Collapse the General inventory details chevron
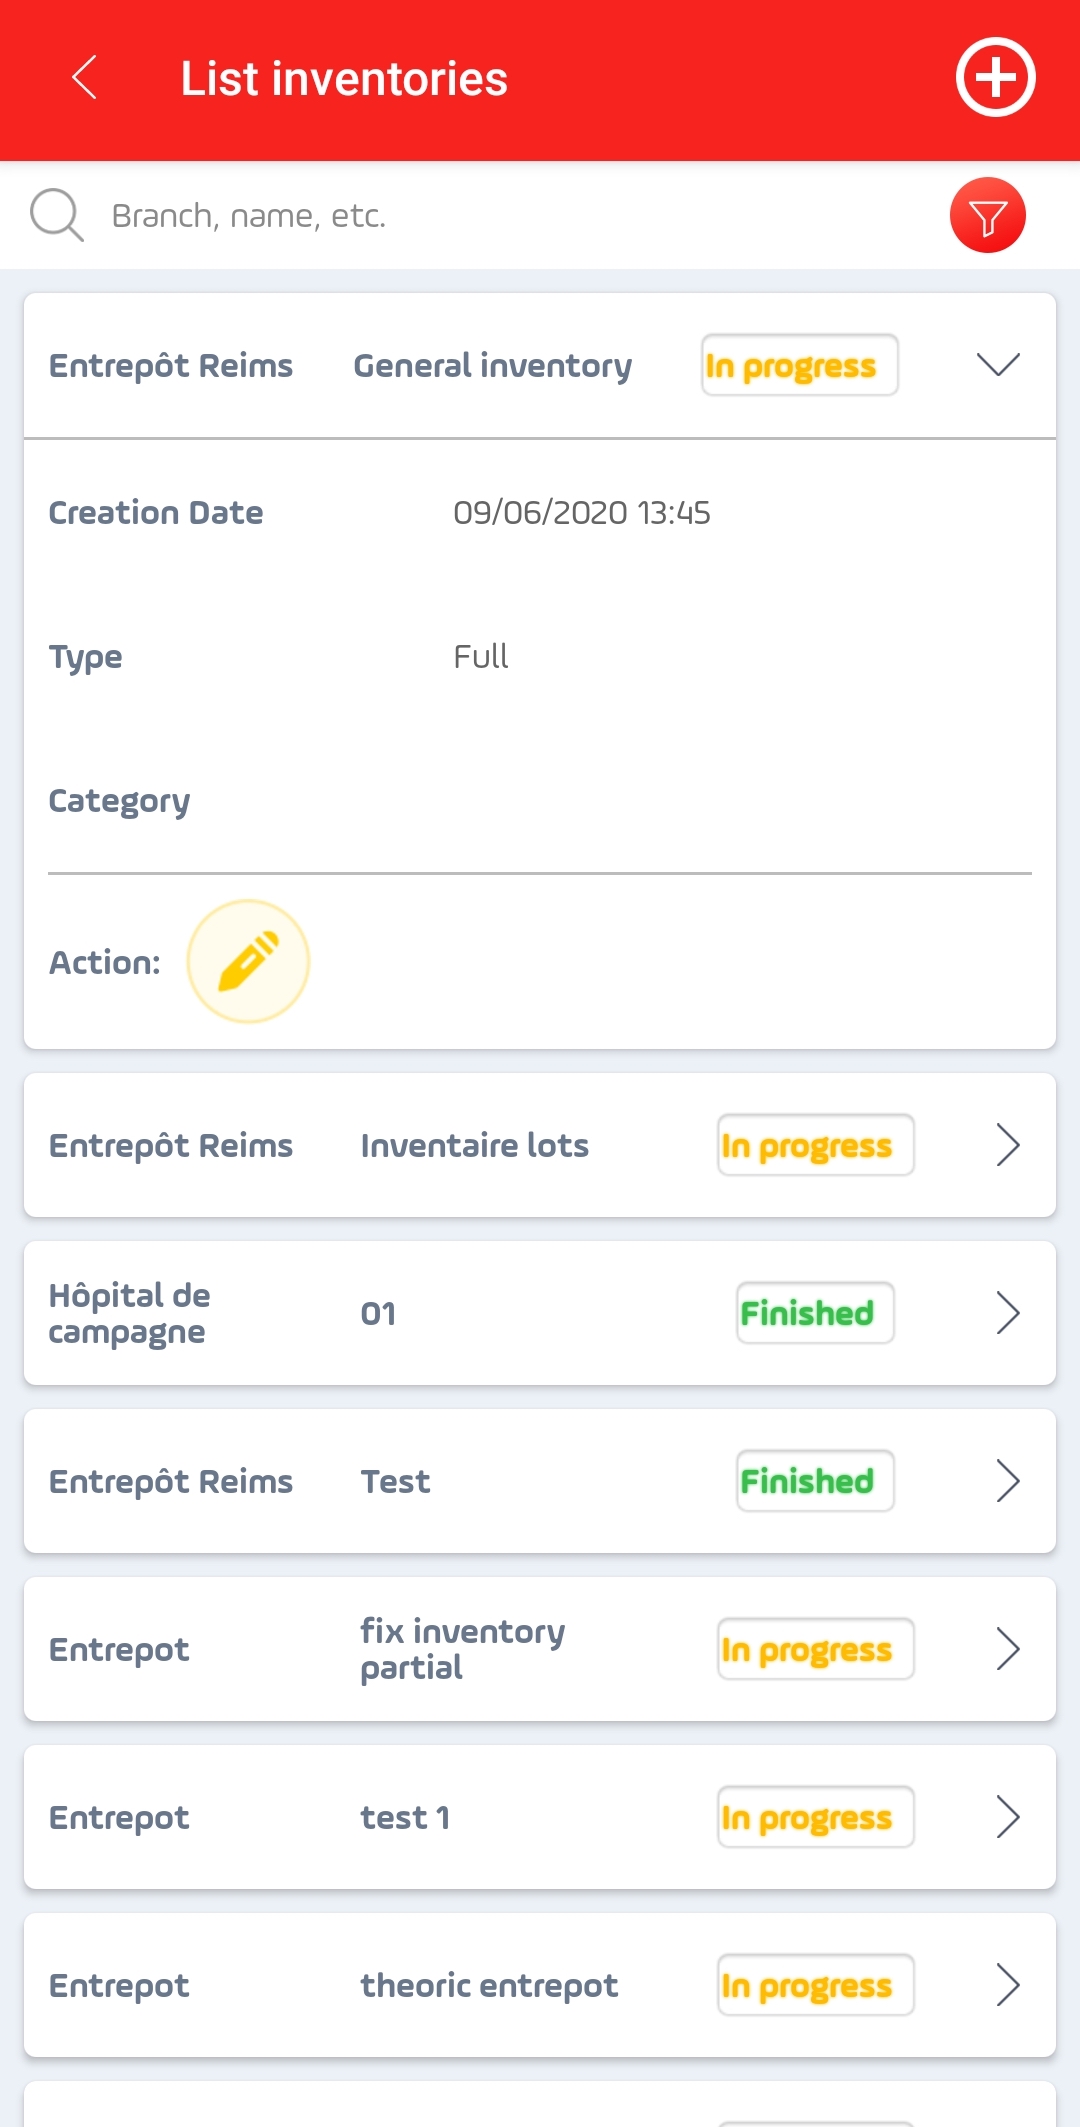 tap(998, 365)
